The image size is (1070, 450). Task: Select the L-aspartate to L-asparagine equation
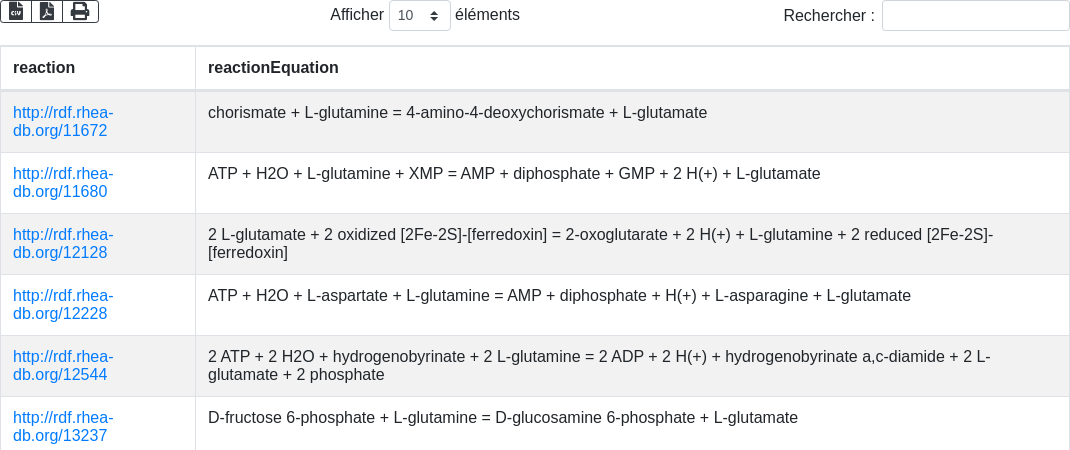tap(559, 296)
